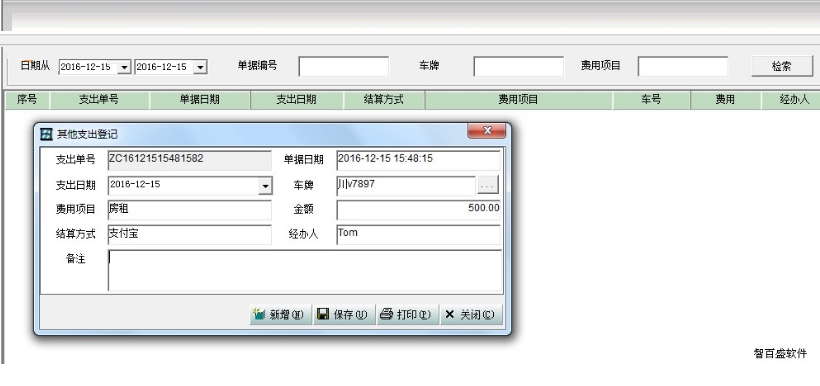Click the 费用项目 filter input field in toolbar

click(x=682, y=66)
